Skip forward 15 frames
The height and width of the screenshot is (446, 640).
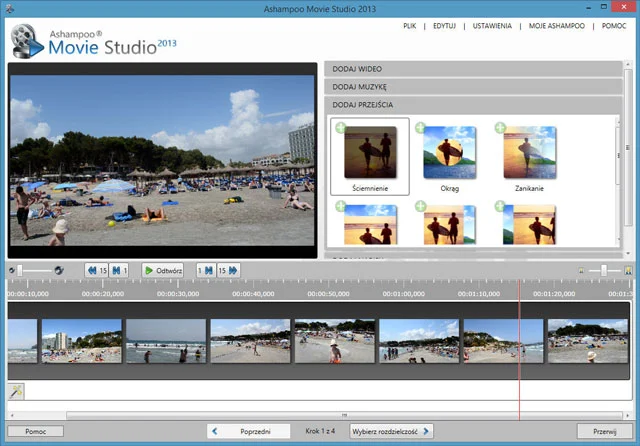tap(229, 270)
